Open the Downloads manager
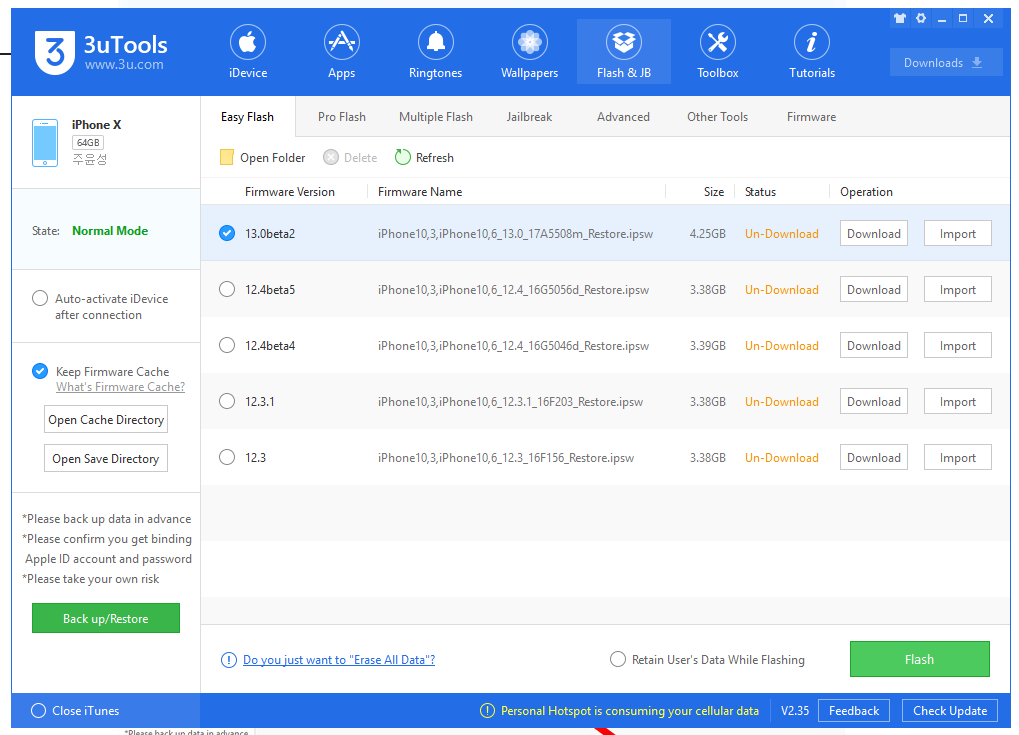Viewport: 1019px width, 735px height. (x=946, y=62)
